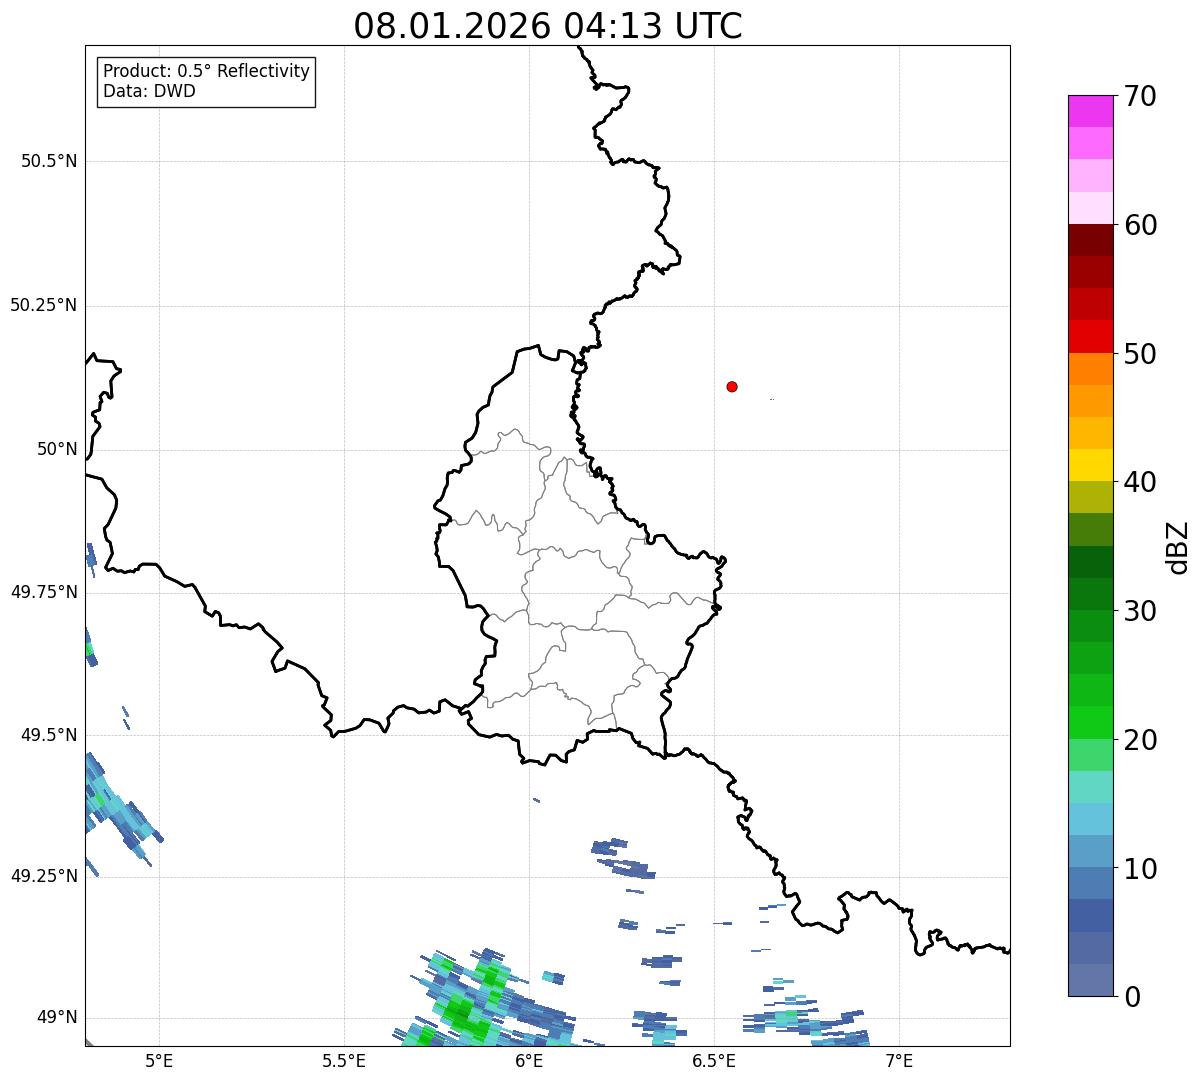
Task: Click the plot title '08.01.2026 04:13 UTC'
Action: point(548,26)
